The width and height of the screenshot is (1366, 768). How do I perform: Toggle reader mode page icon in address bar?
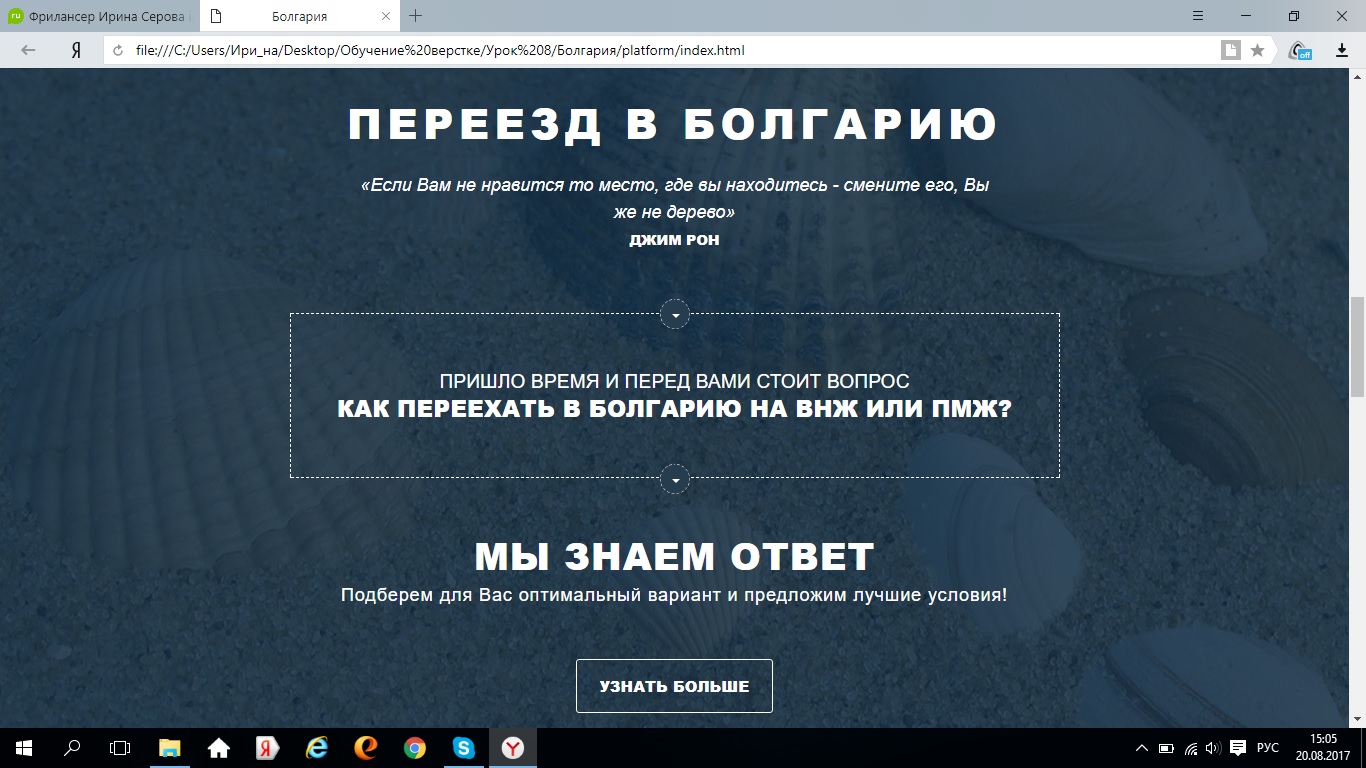[x=1230, y=50]
